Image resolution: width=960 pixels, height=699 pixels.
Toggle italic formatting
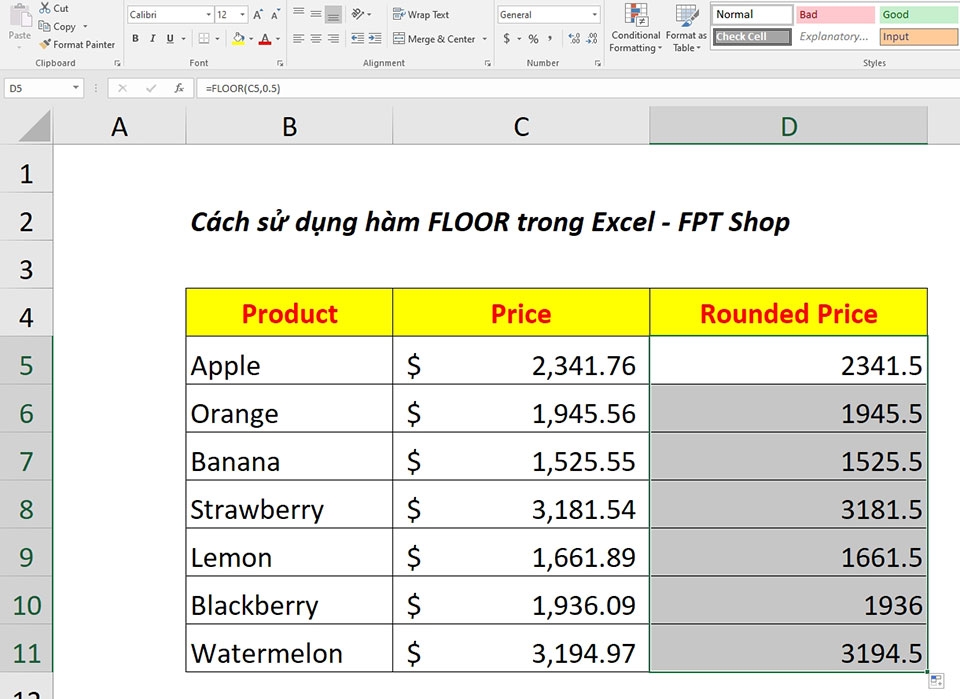[152, 38]
